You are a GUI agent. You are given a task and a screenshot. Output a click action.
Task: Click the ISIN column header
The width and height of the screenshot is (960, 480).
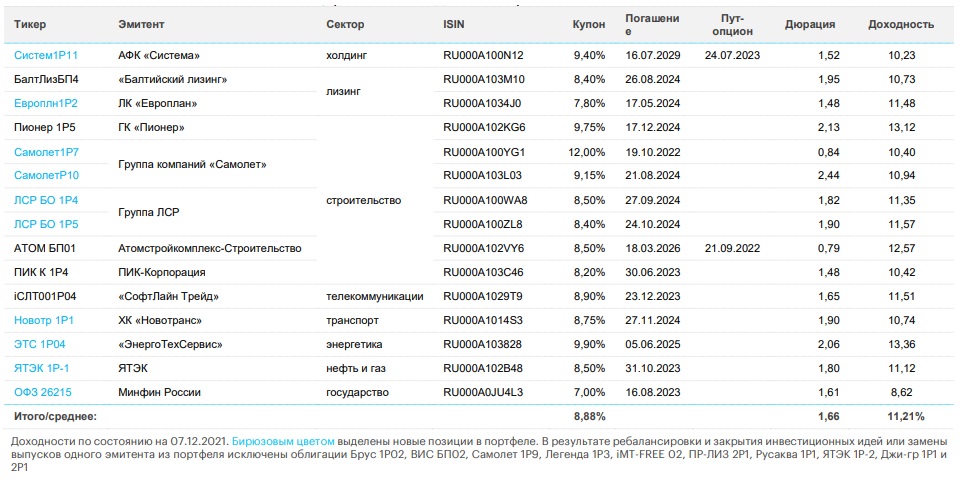[454, 24]
